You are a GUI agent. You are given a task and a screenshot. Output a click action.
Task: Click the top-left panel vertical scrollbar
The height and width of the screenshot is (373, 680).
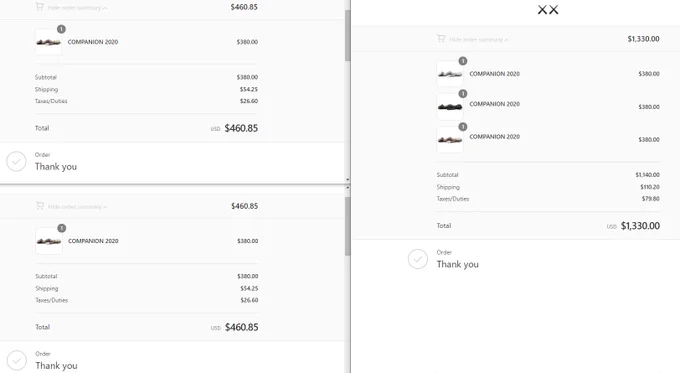(x=347, y=35)
